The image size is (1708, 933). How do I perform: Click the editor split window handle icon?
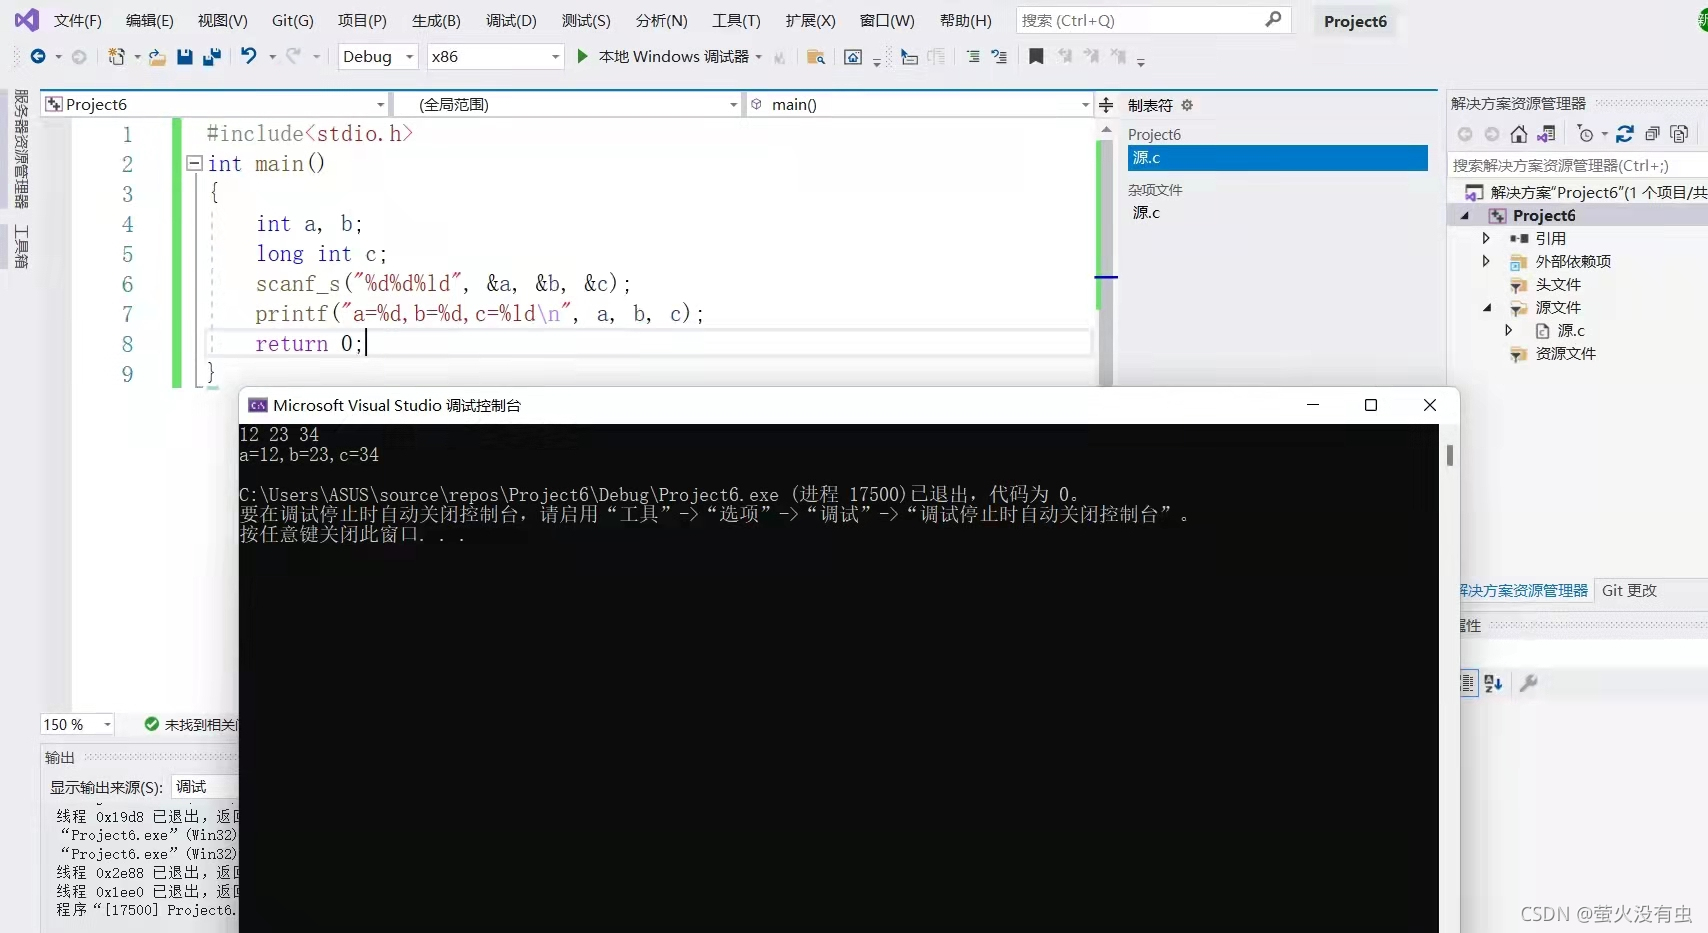[x=1106, y=105]
